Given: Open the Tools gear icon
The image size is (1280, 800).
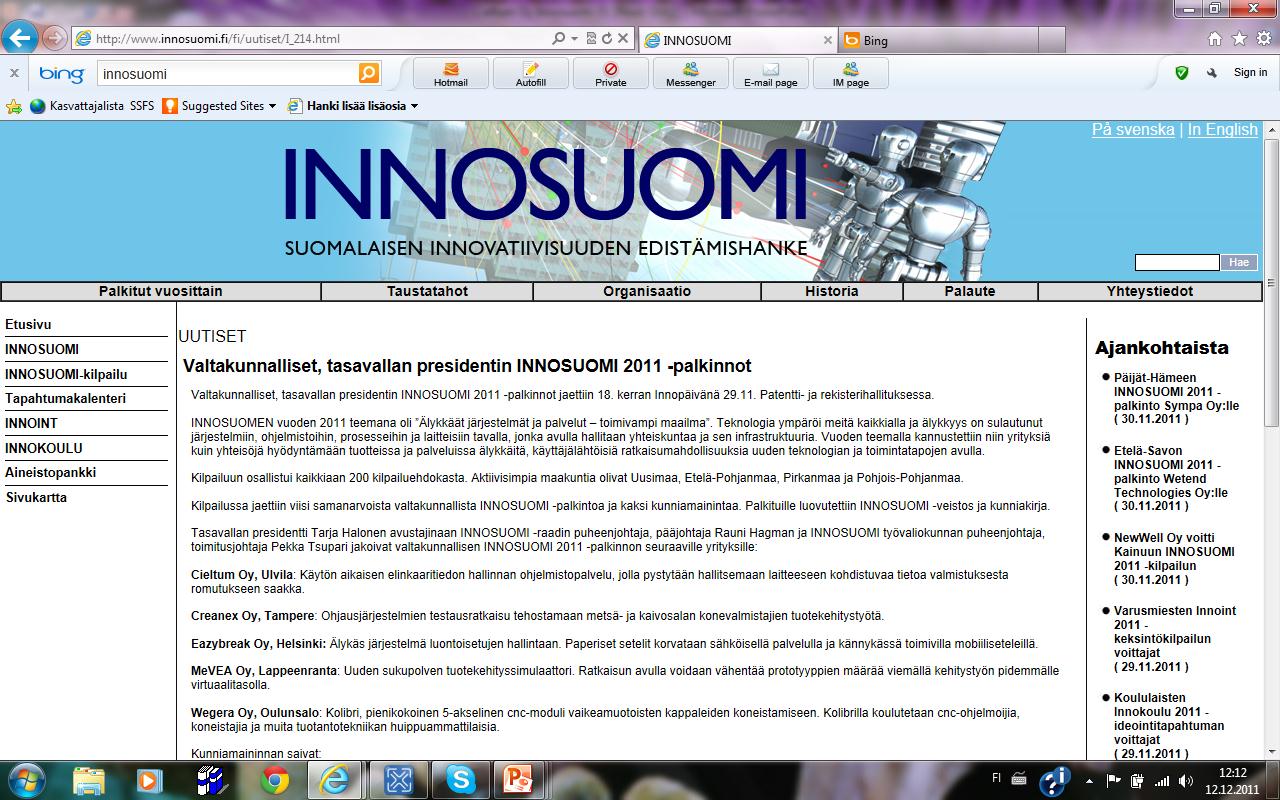Looking at the screenshot, I should [1262, 39].
